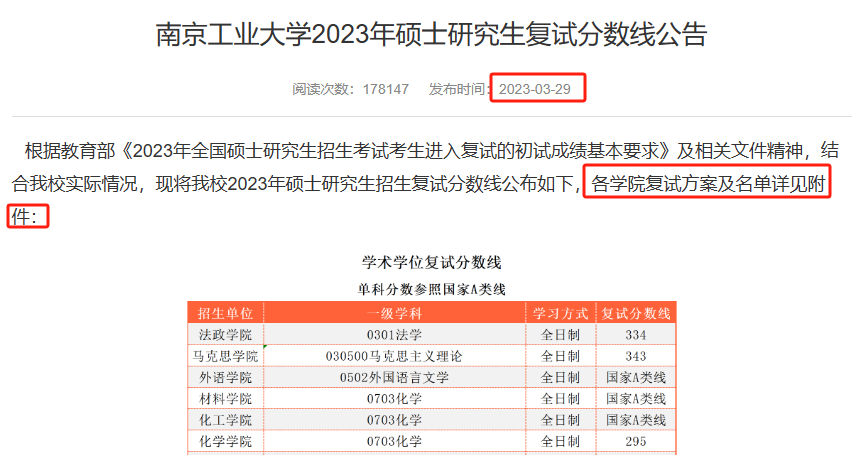The width and height of the screenshot is (865, 455).
Task: Select the score cell 334
Action: [x=636, y=335]
